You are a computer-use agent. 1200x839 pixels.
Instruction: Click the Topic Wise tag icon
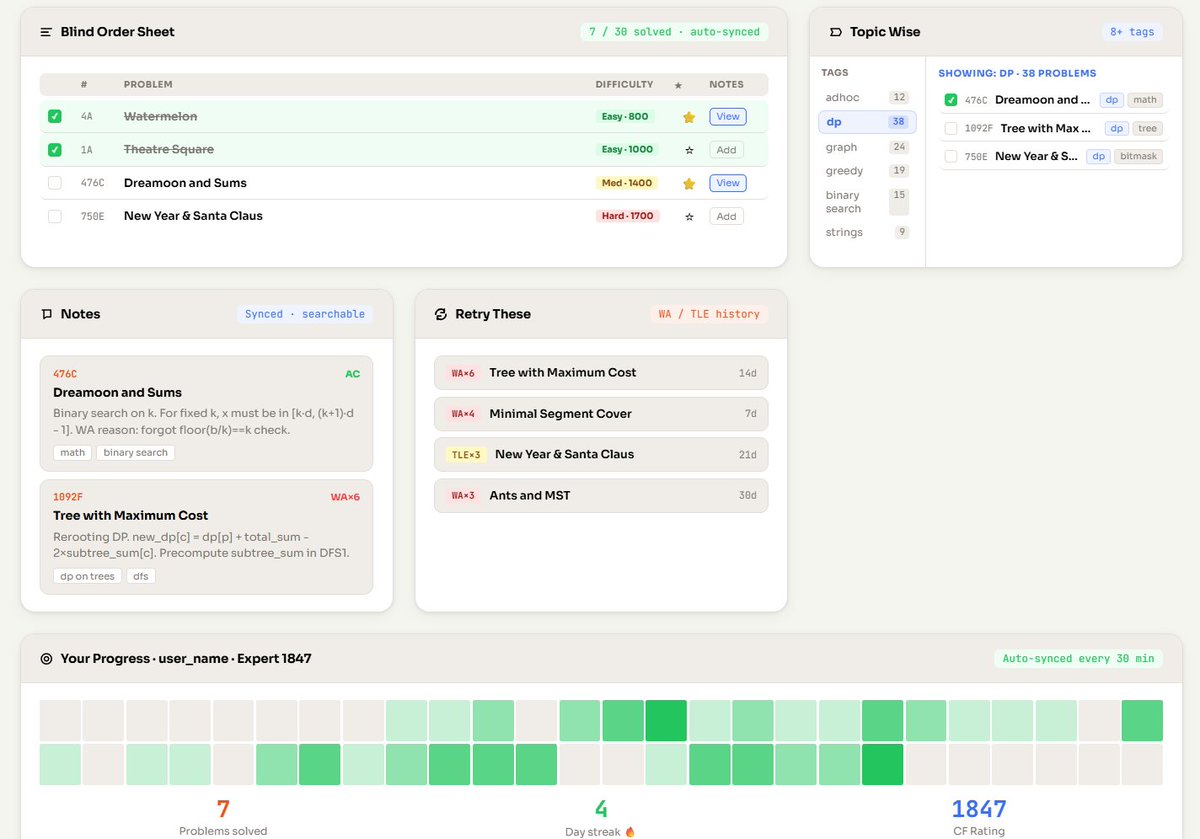[x=836, y=32]
